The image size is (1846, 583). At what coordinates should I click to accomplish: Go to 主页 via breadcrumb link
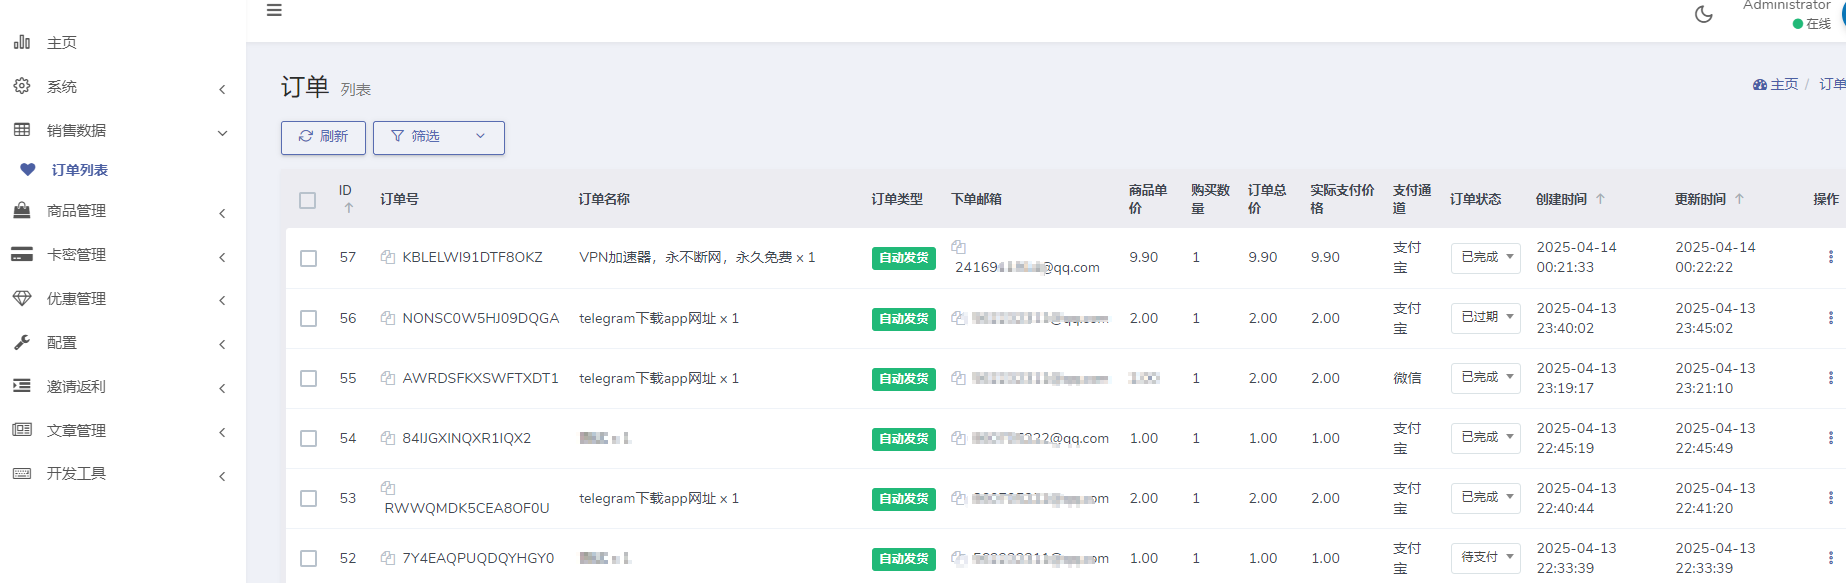pyautogui.click(x=1776, y=85)
